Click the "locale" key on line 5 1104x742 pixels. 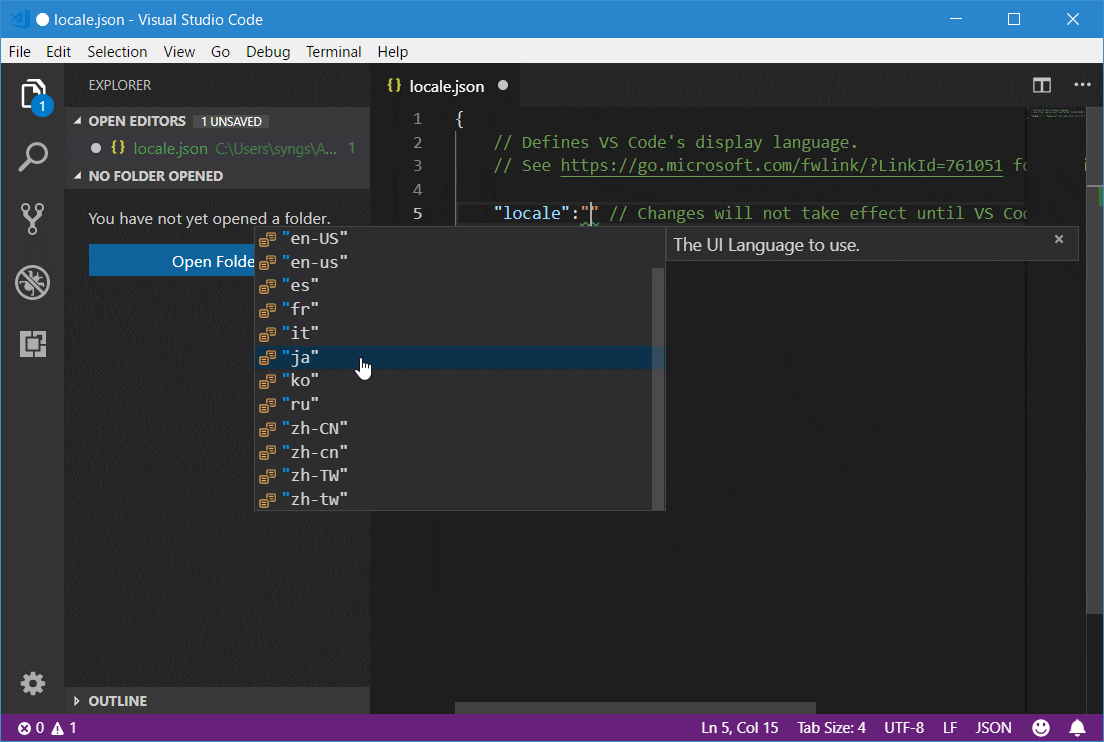(532, 213)
